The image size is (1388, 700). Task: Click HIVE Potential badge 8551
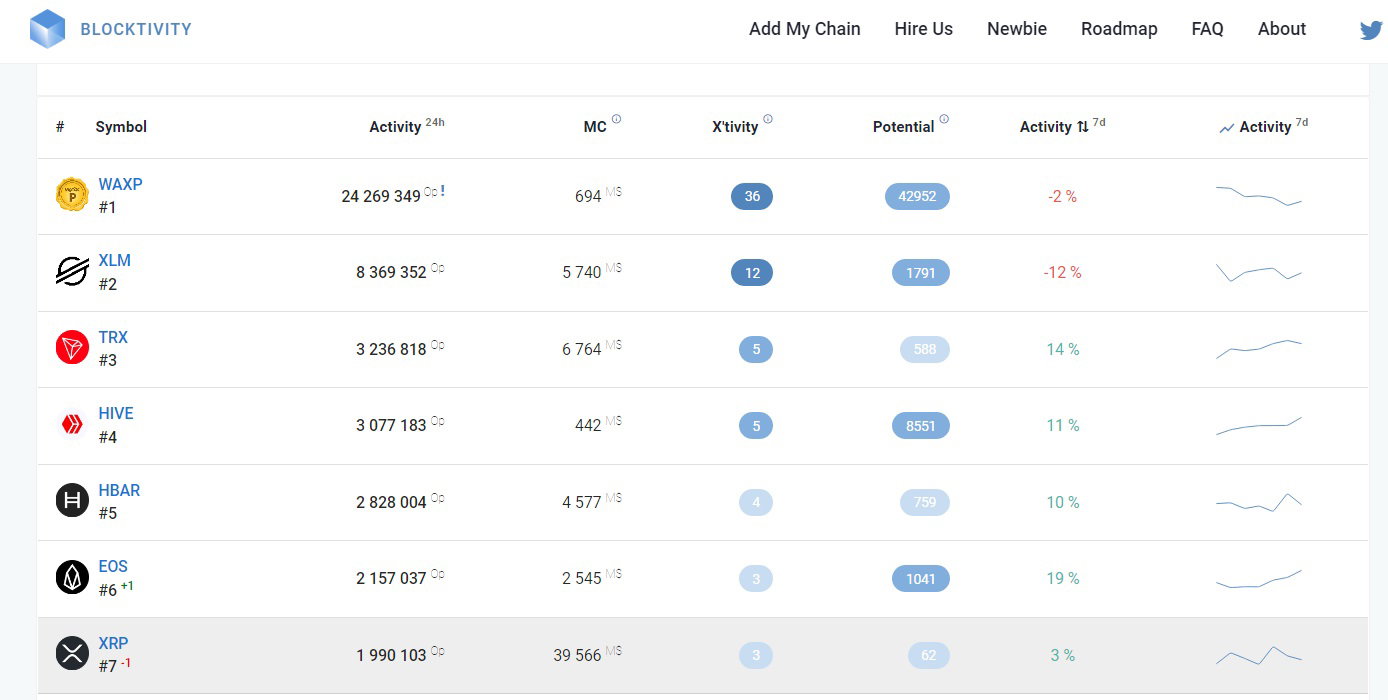(921, 426)
